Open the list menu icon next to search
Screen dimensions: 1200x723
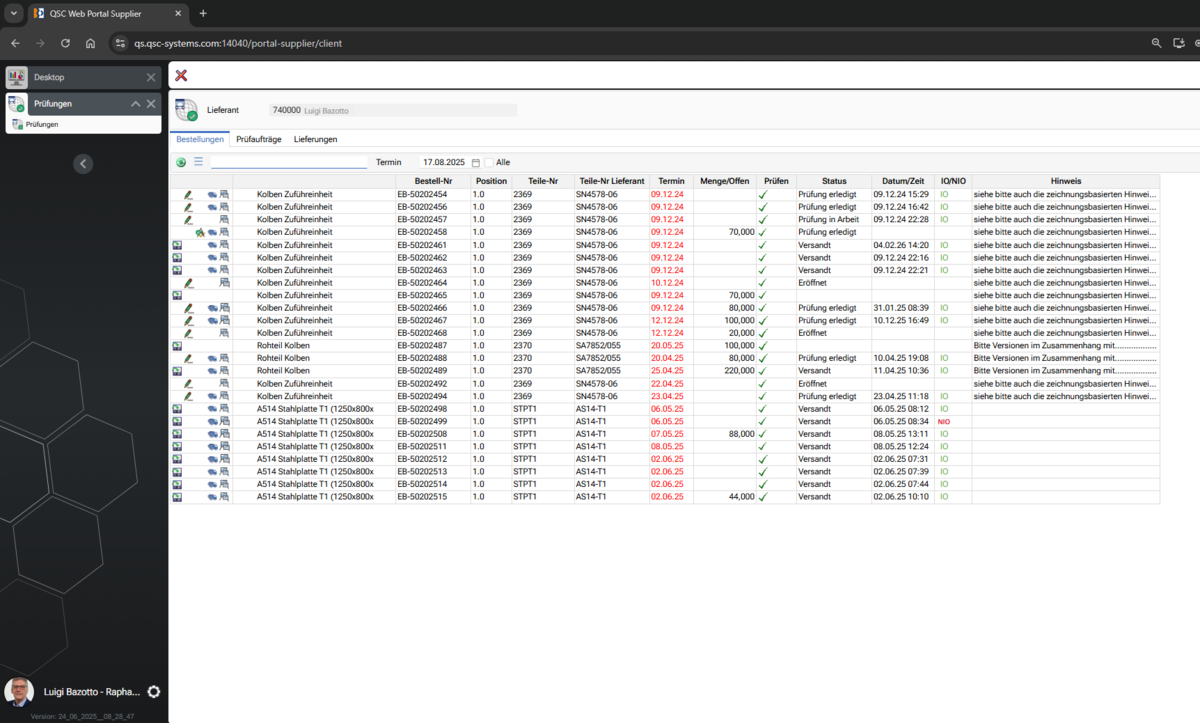[198, 162]
